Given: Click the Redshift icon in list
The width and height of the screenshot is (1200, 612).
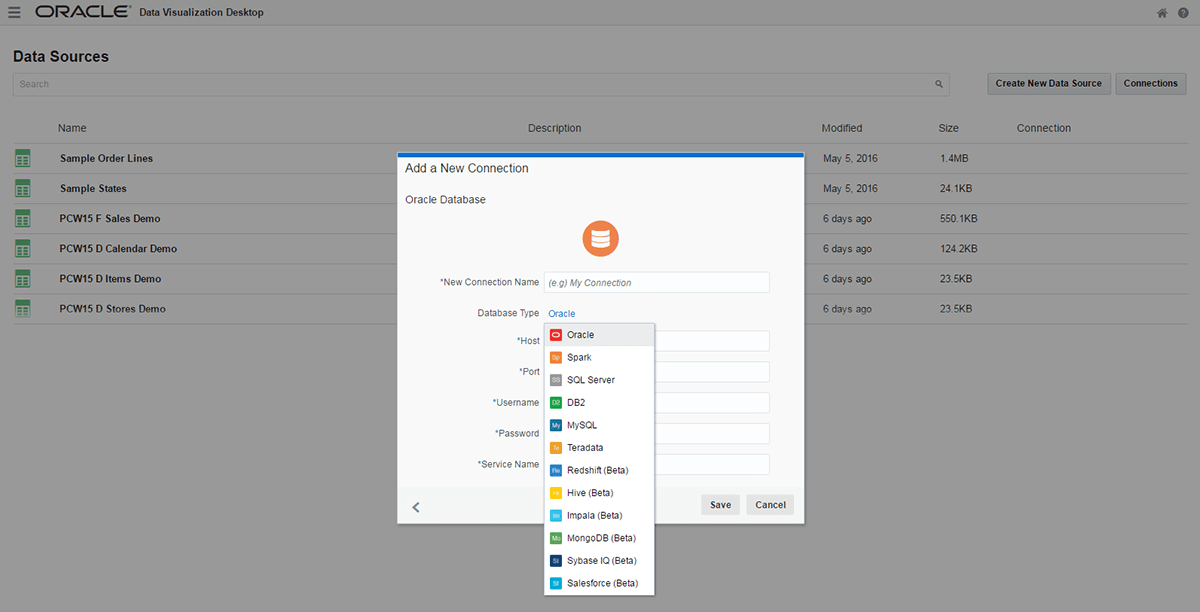Looking at the screenshot, I should click(x=556, y=470).
